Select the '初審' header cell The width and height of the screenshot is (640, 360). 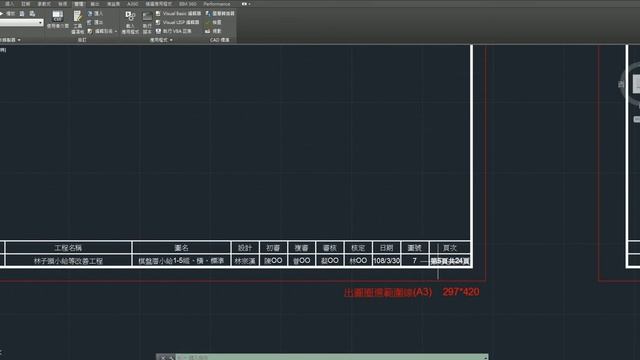coord(273,248)
